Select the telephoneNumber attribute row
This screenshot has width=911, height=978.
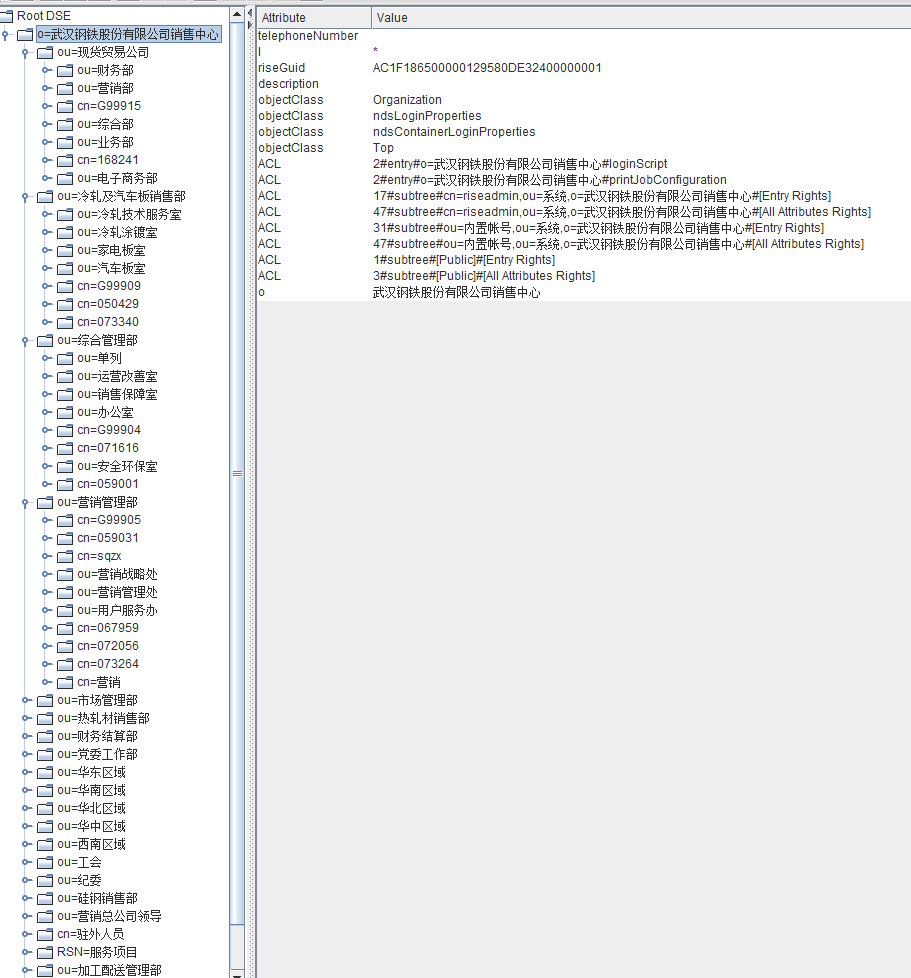pyautogui.click(x=584, y=36)
